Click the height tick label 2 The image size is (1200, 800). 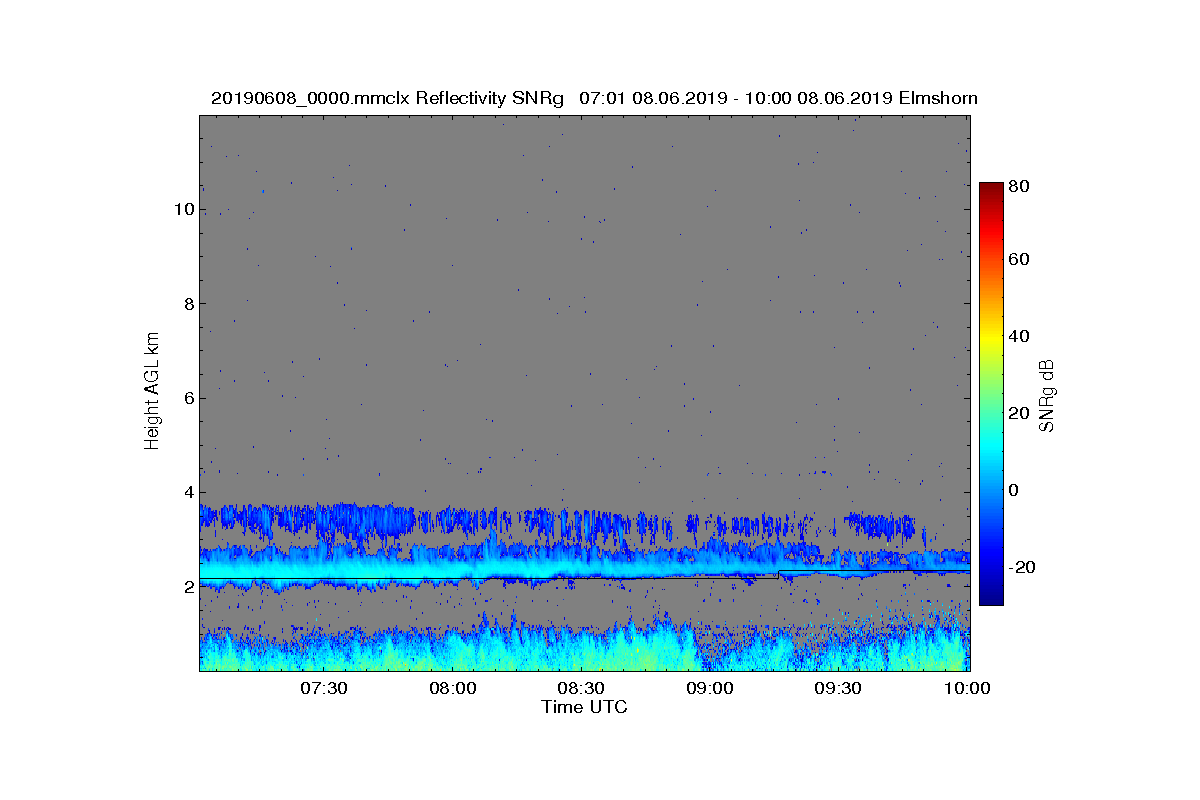pos(187,587)
